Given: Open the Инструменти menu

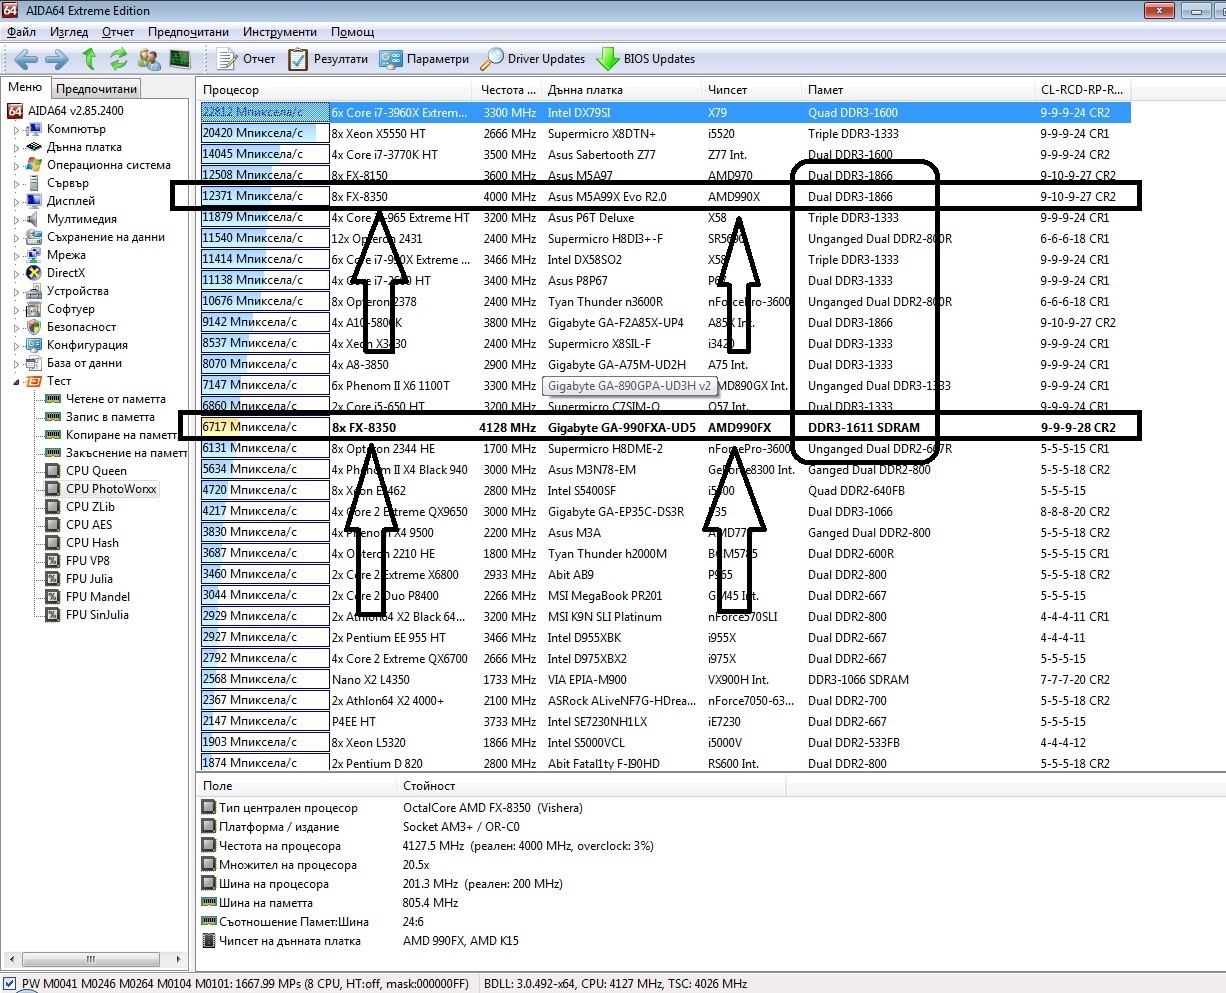Looking at the screenshot, I should [x=280, y=32].
